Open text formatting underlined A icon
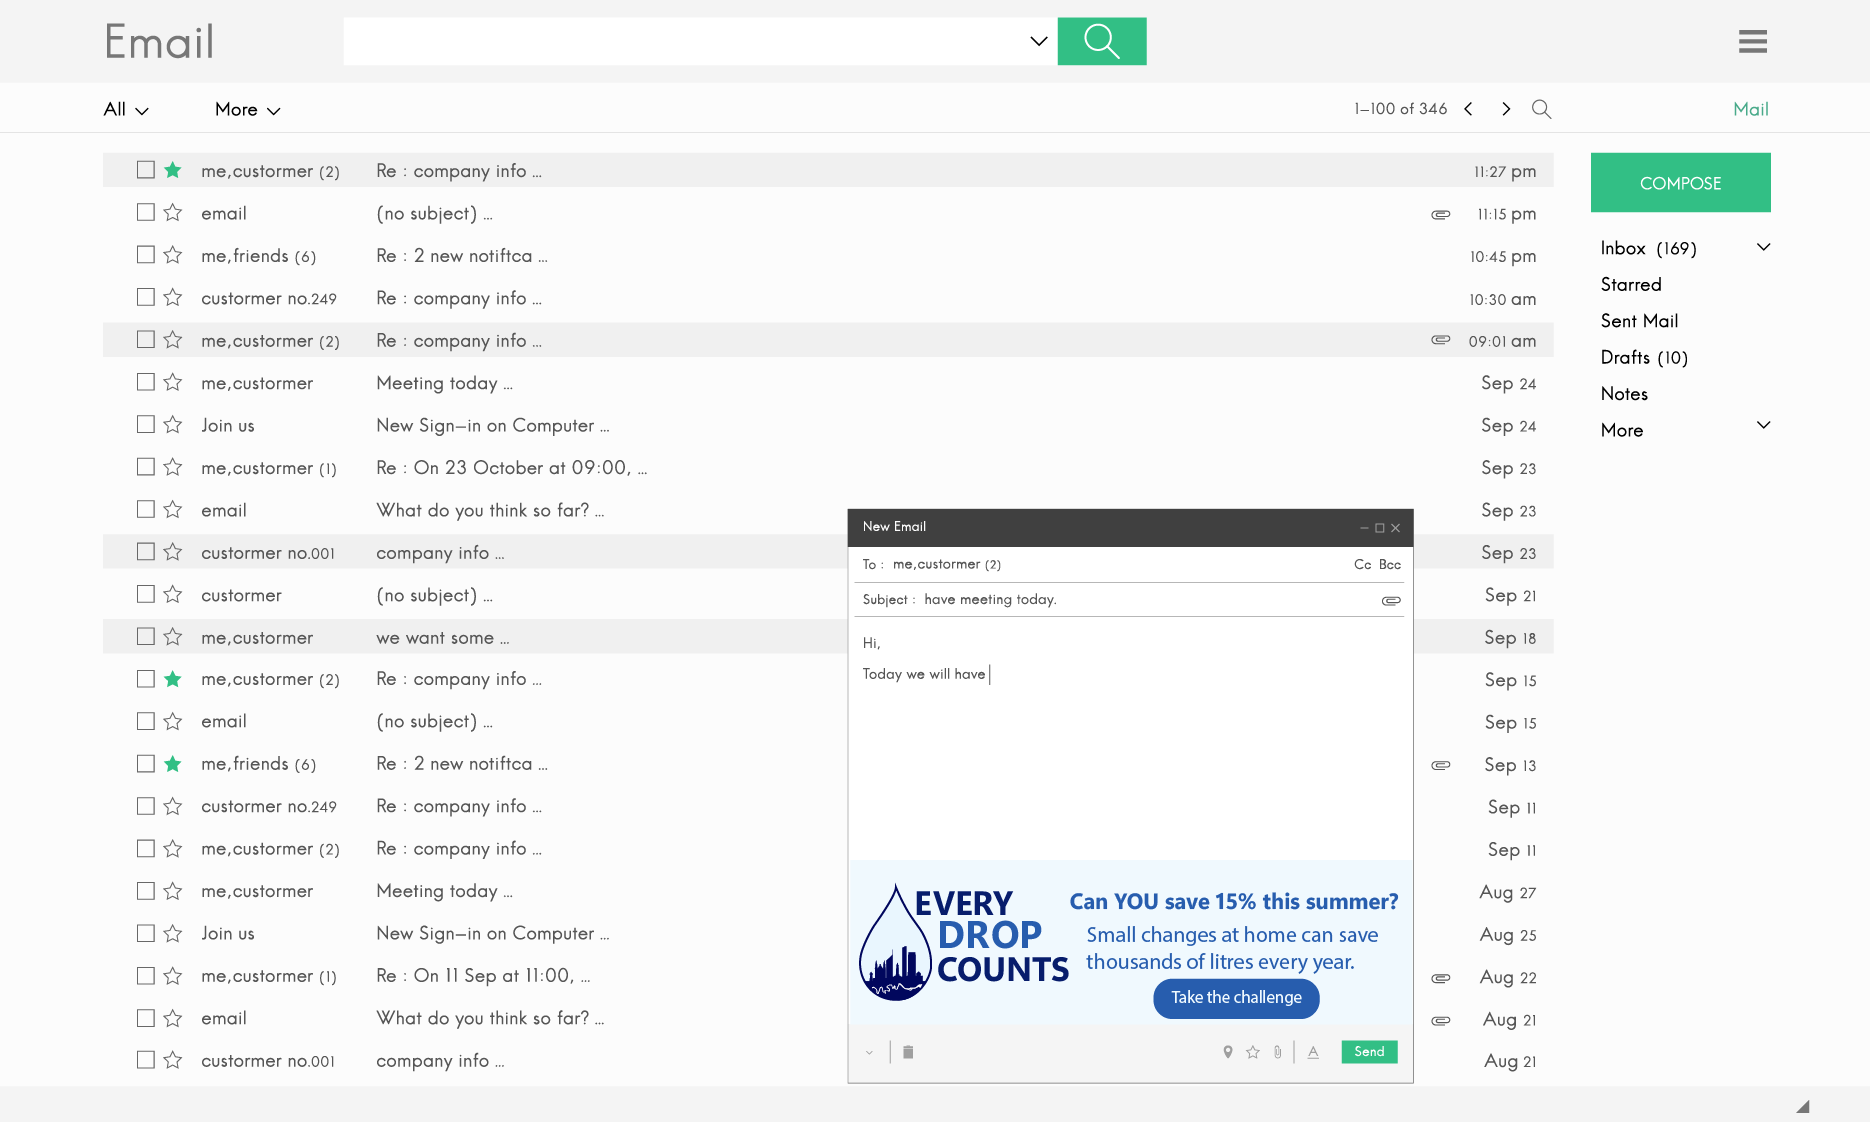 tap(1313, 1052)
